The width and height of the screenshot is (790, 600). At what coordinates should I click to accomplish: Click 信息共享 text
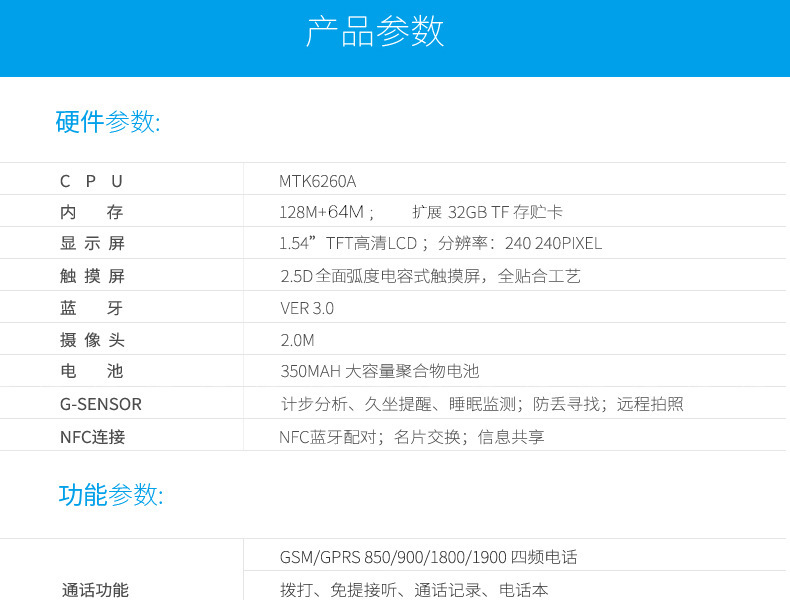point(511,437)
